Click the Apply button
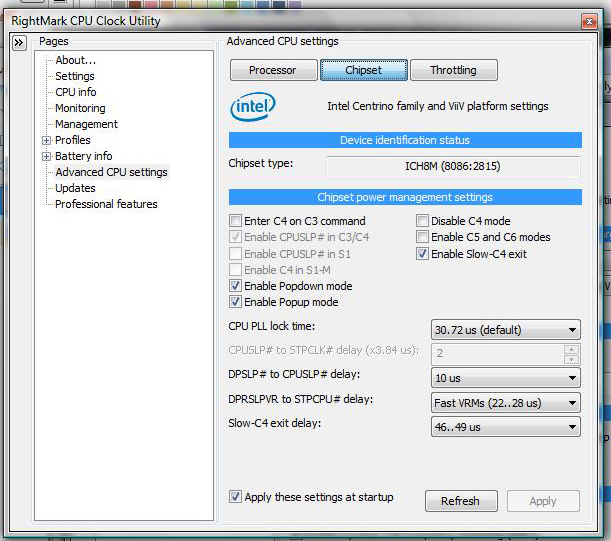Viewport: 611px width, 541px height. point(543,501)
